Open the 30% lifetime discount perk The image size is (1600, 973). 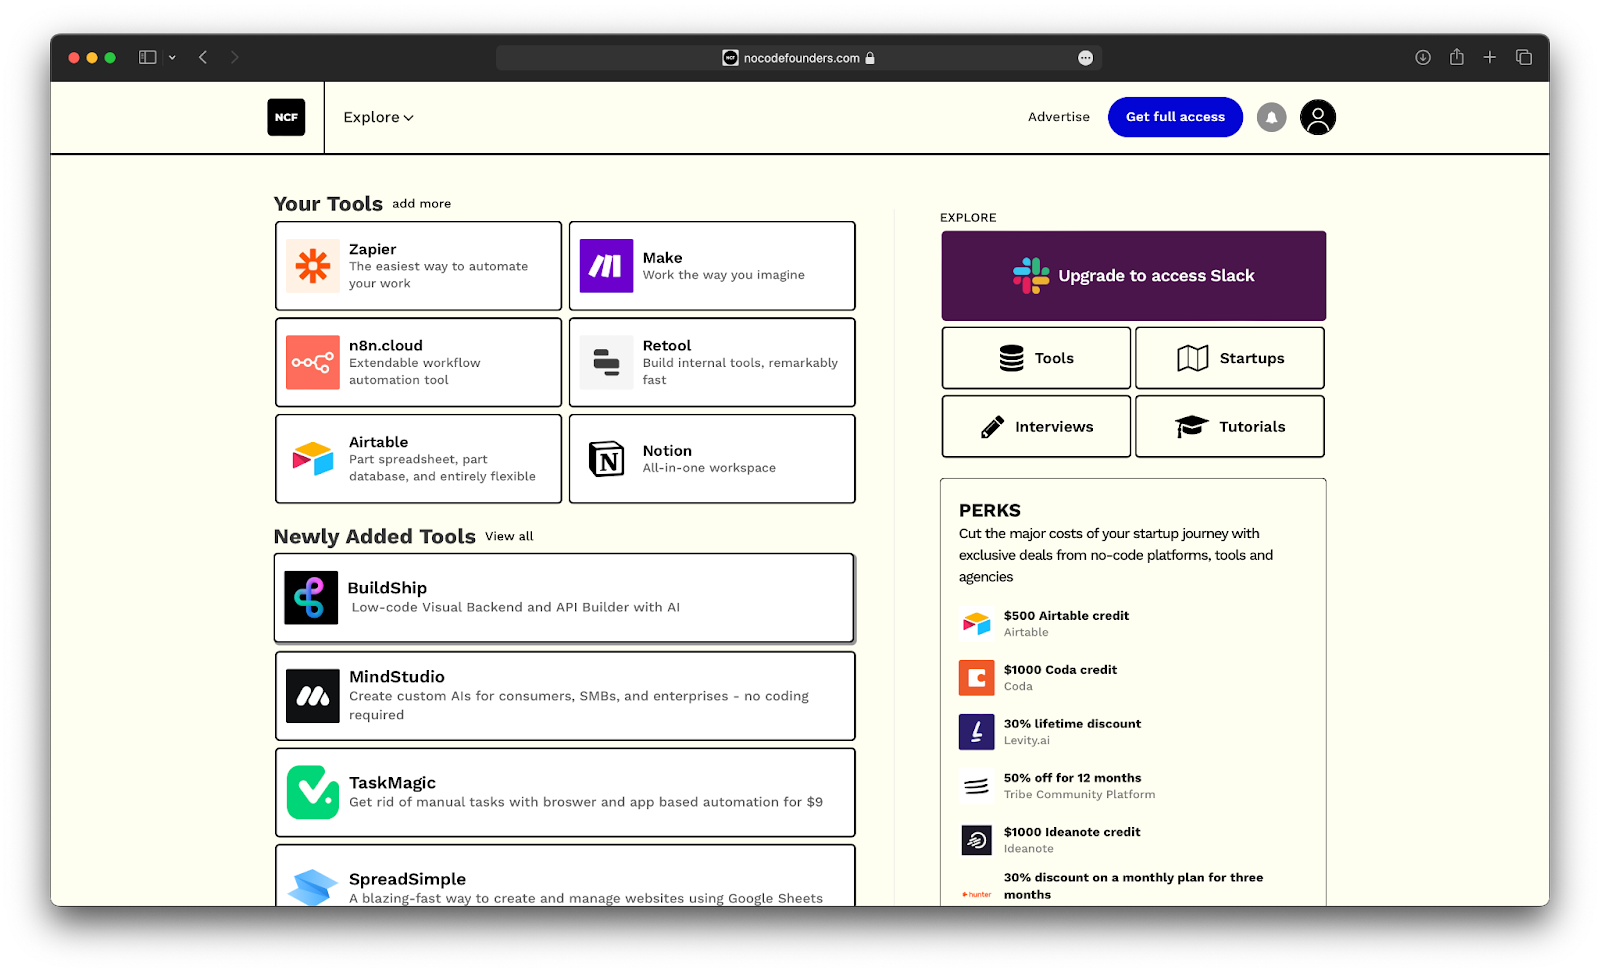[1072, 724]
